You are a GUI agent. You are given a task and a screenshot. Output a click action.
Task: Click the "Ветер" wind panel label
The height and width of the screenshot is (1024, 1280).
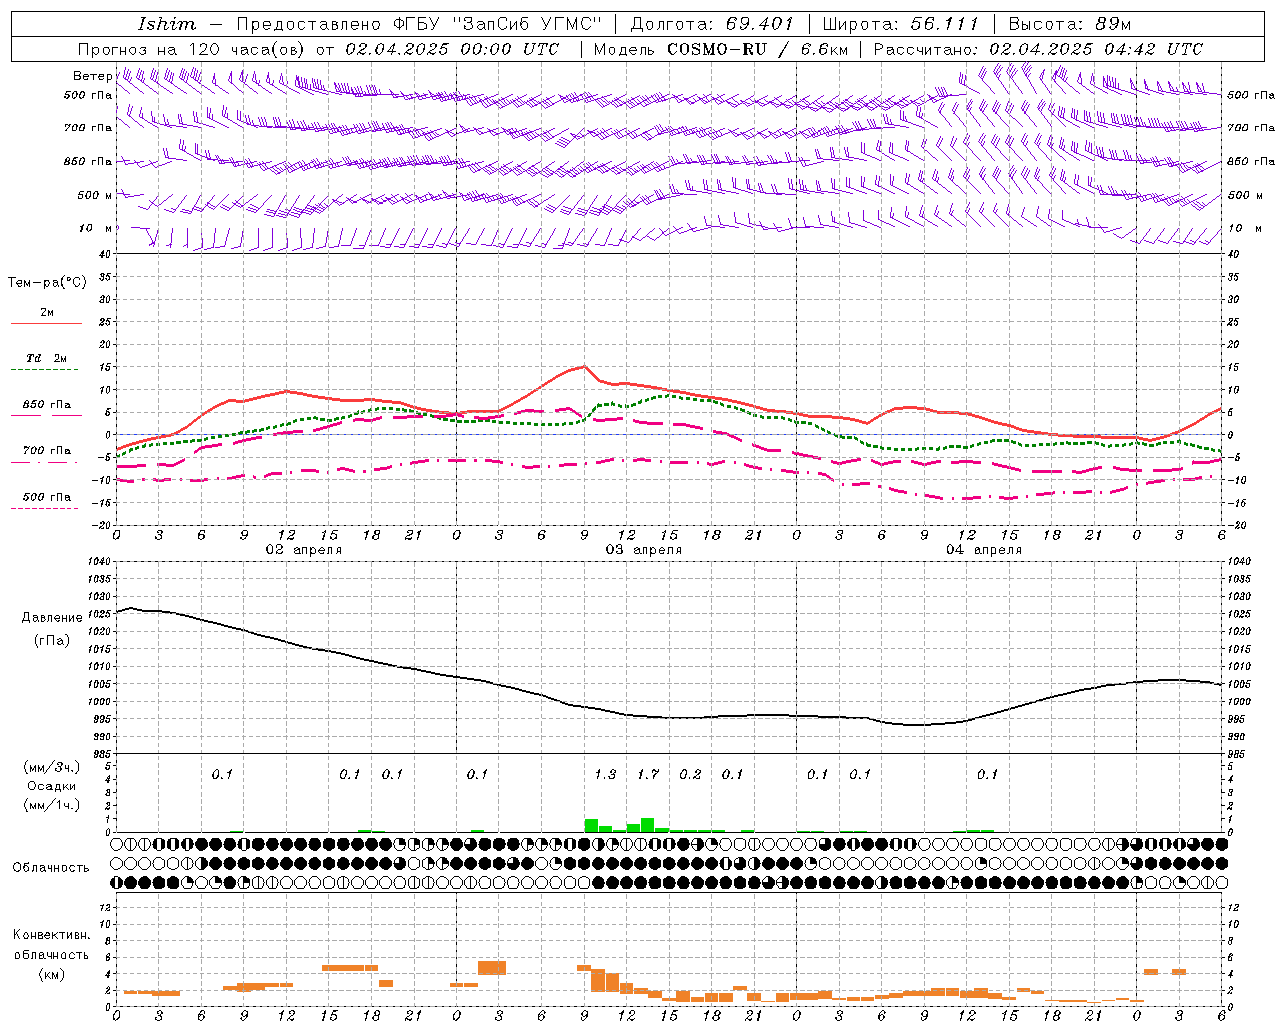click(x=92, y=76)
